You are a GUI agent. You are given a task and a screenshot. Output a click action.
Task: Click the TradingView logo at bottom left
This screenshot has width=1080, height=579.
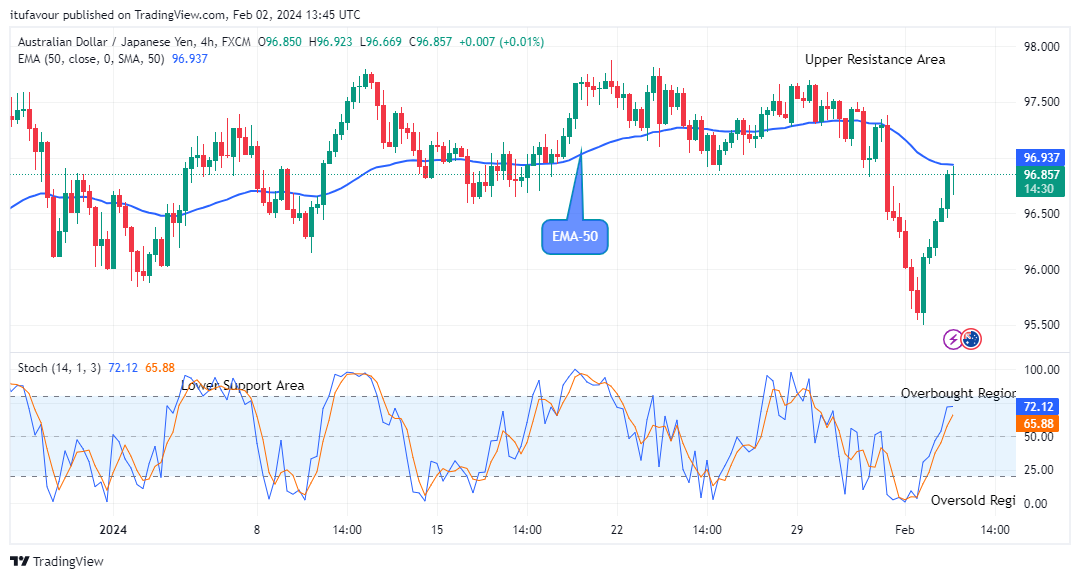click(57, 561)
